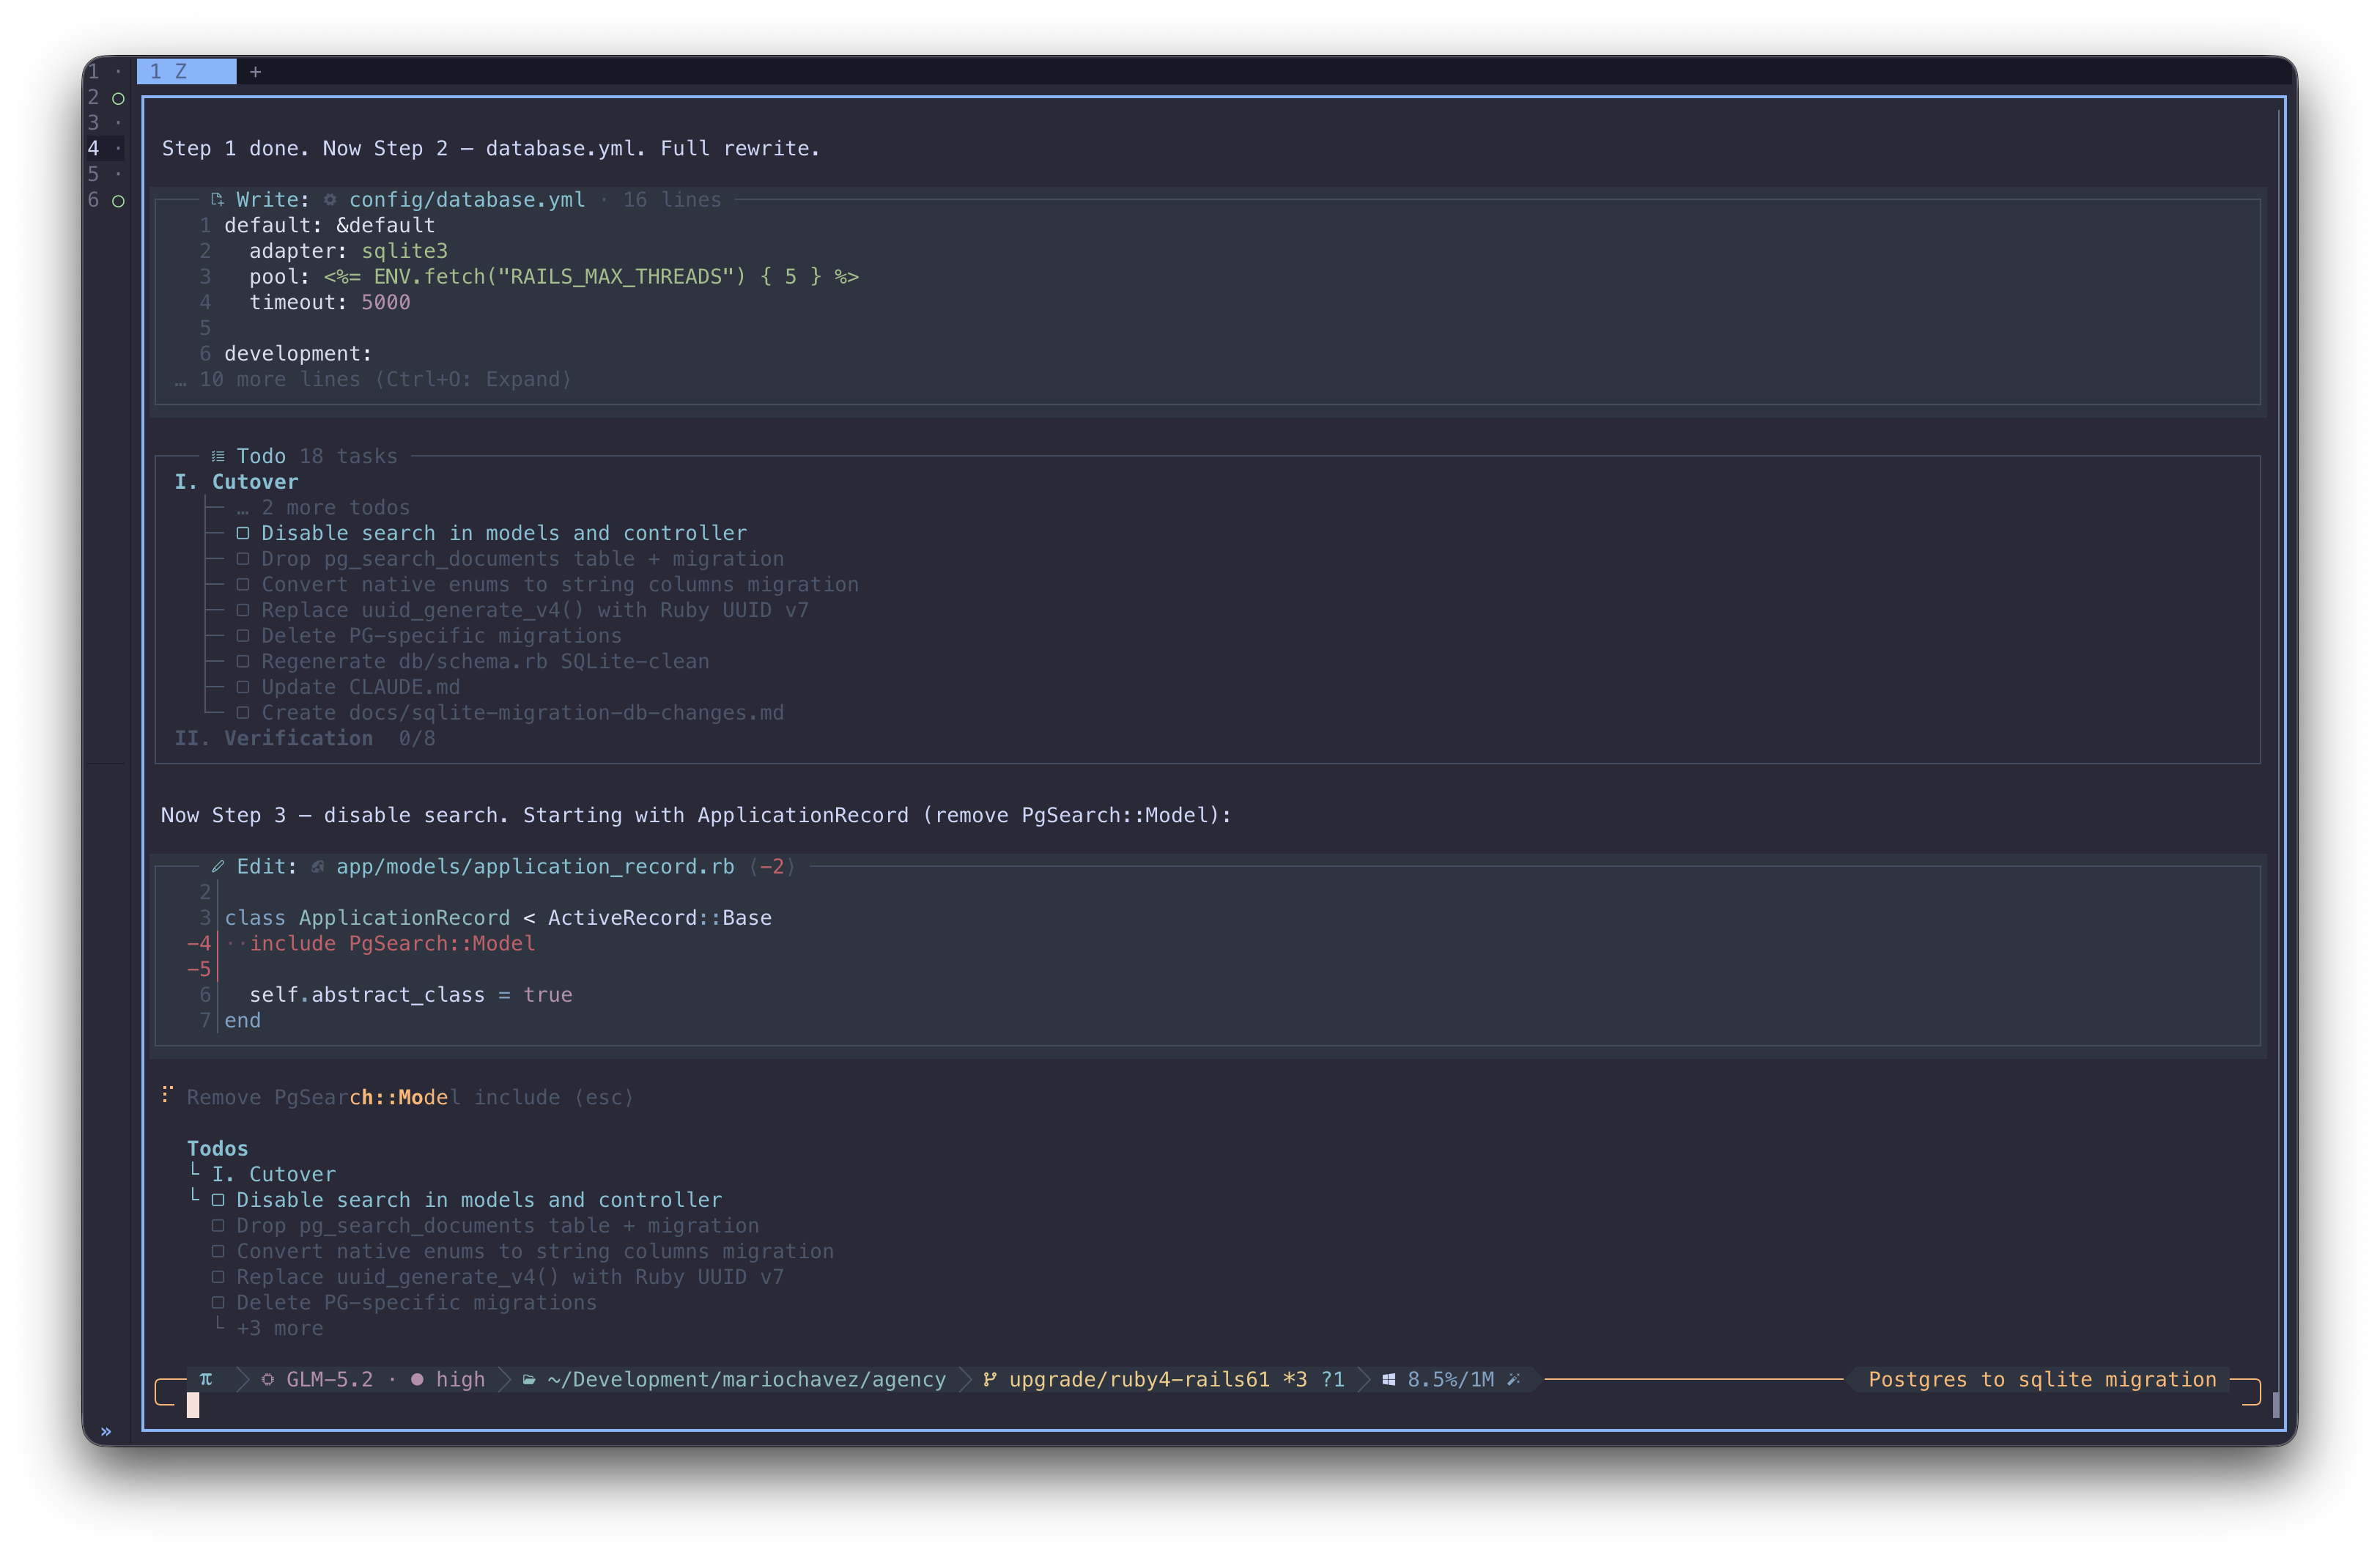2380x1555 pixels.
Task: Click the round dot before 'high'
Action: pyautogui.click(x=417, y=1379)
